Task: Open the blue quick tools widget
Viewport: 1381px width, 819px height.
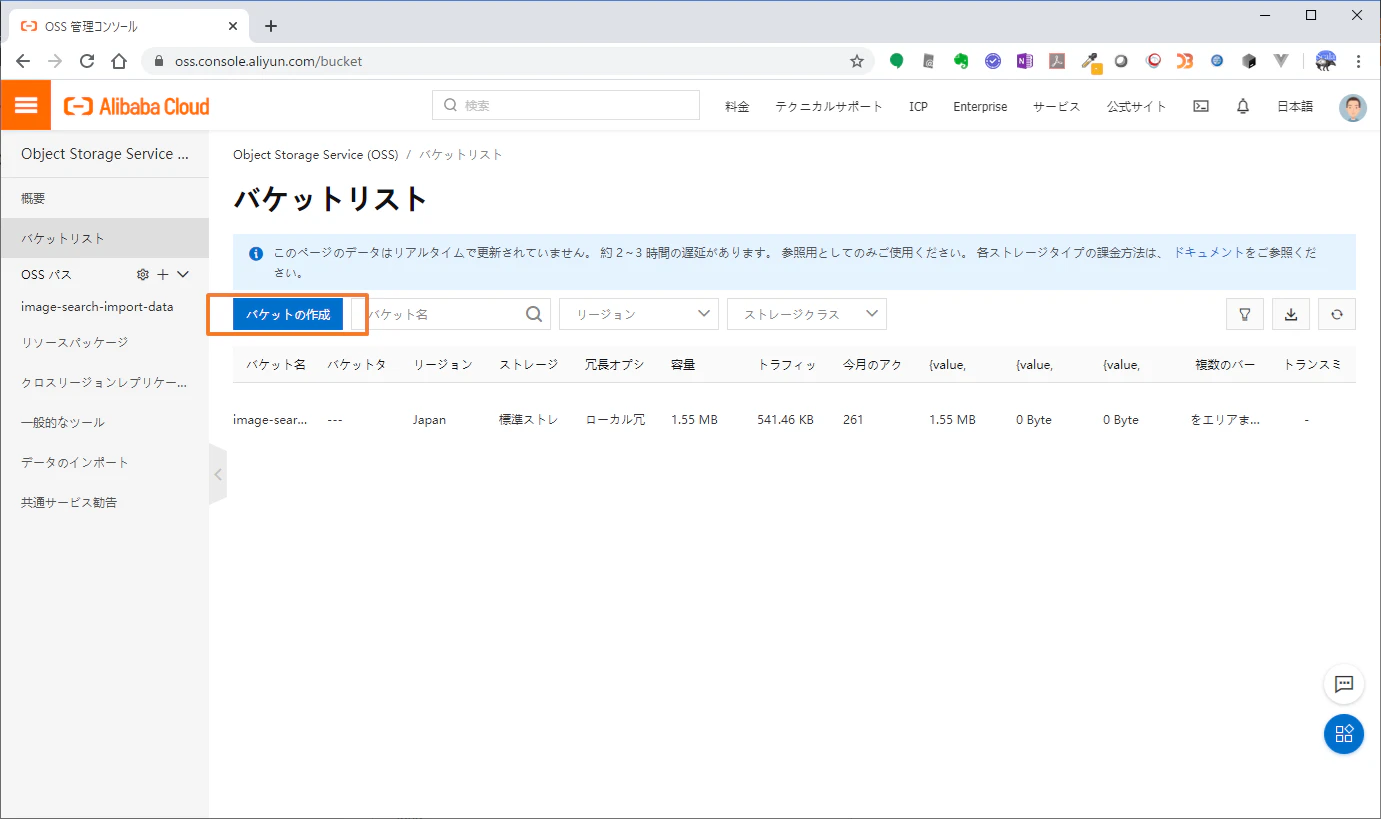Action: 1344,734
